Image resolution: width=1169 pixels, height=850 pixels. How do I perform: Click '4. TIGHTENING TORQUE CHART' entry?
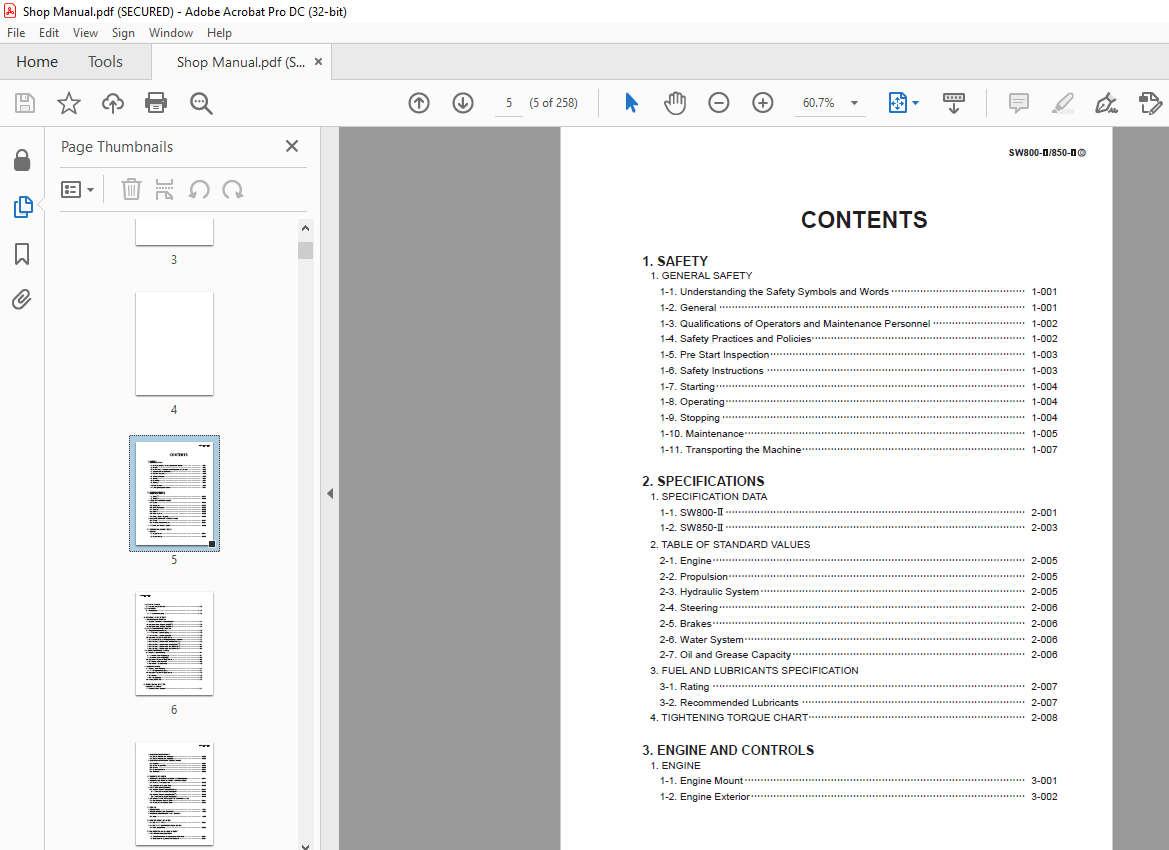coord(854,717)
